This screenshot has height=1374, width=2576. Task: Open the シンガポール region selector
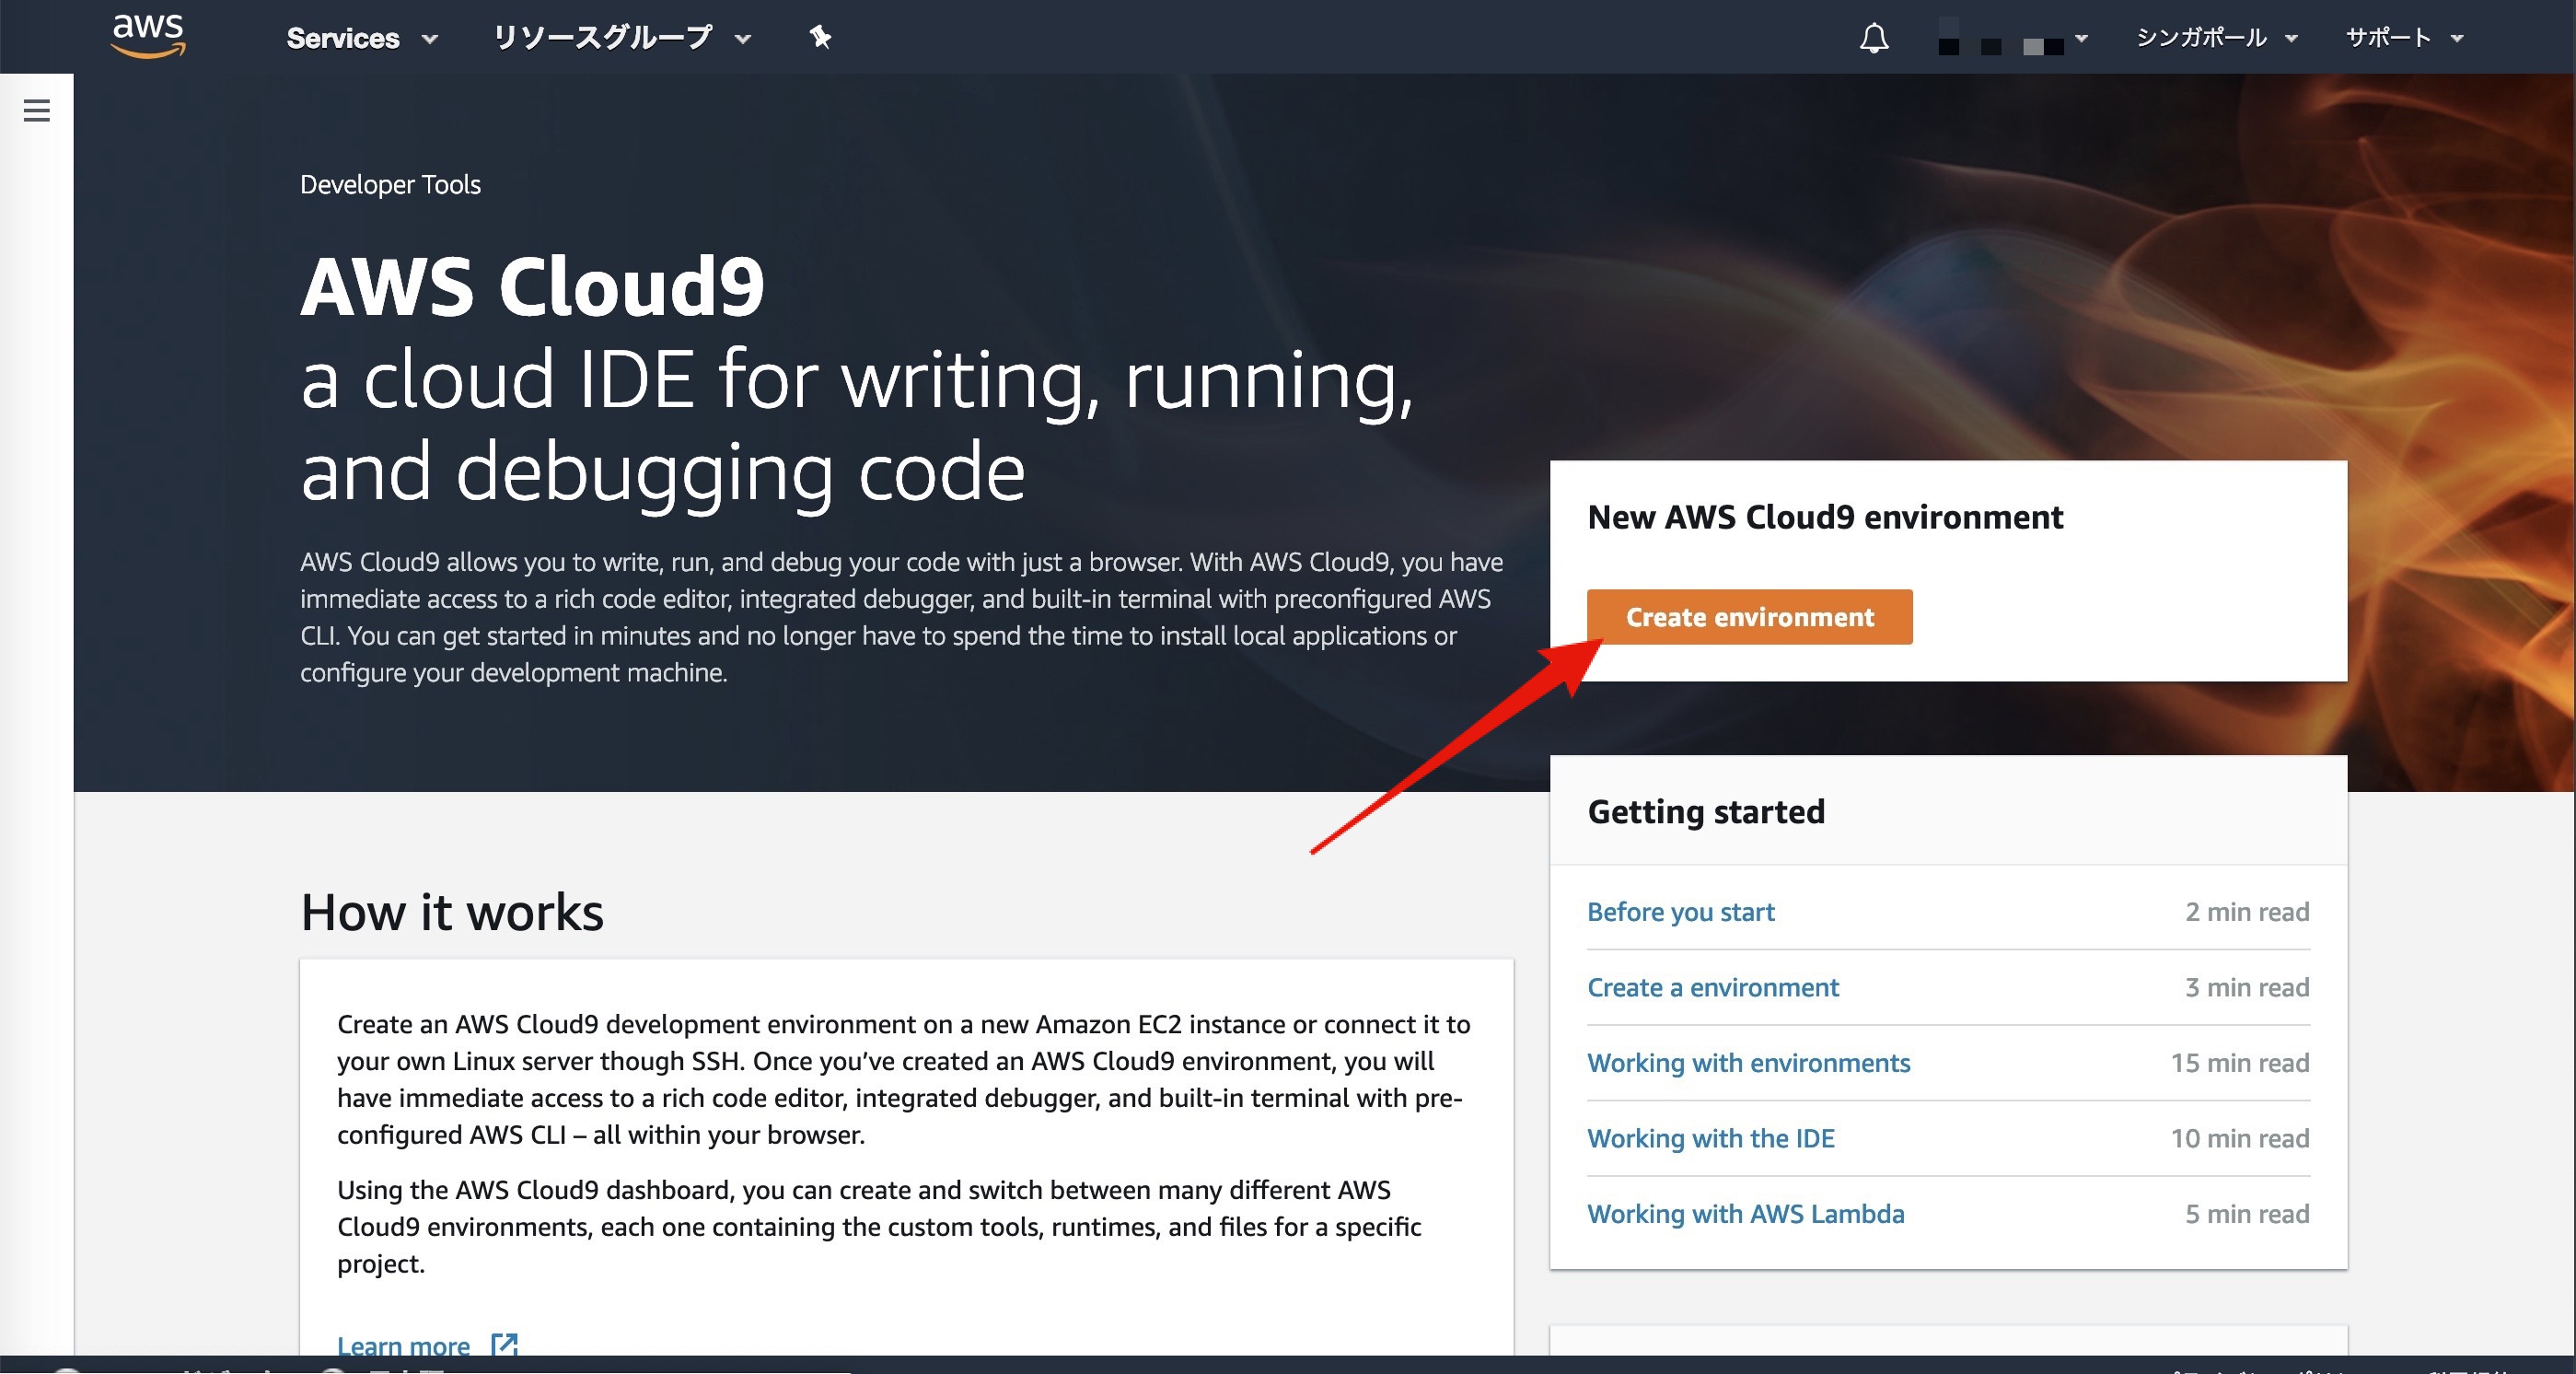(x=2216, y=38)
